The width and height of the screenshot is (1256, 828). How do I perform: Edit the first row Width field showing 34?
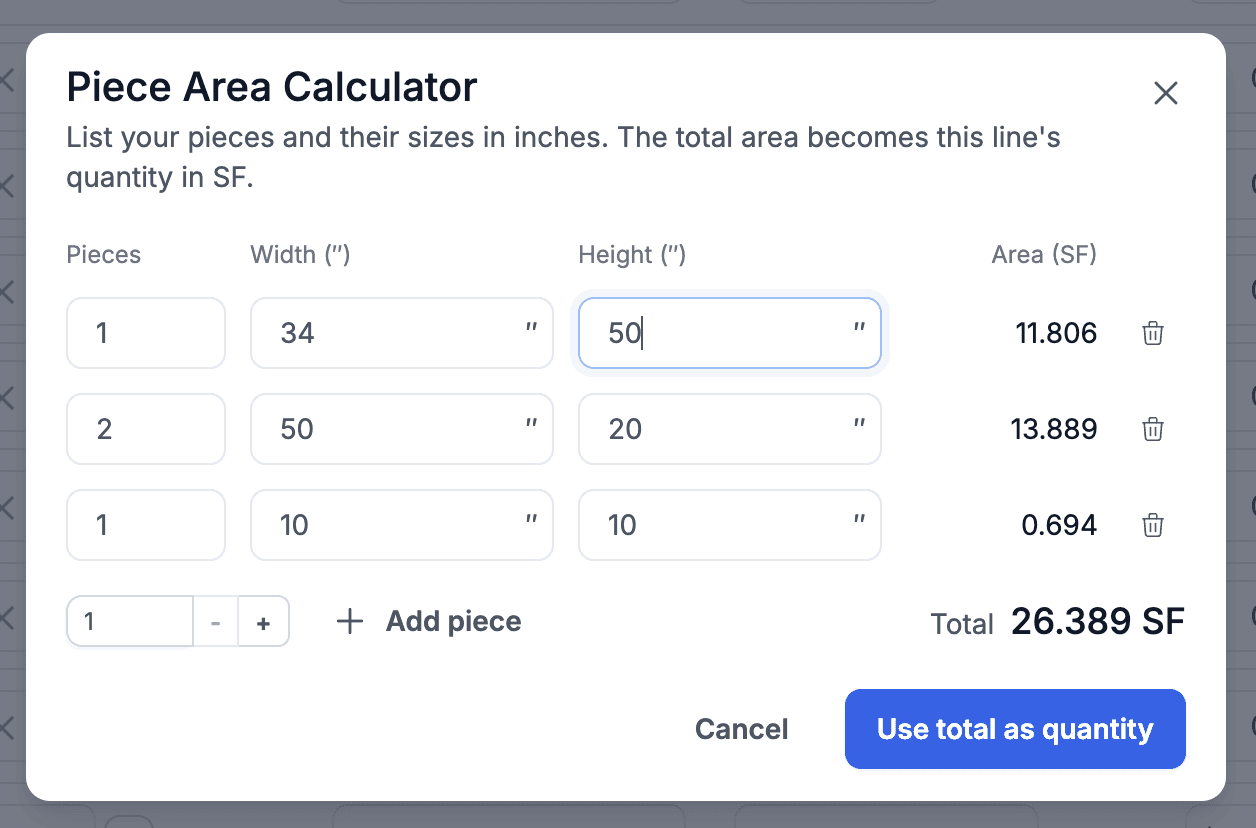pyautogui.click(x=402, y=333)
